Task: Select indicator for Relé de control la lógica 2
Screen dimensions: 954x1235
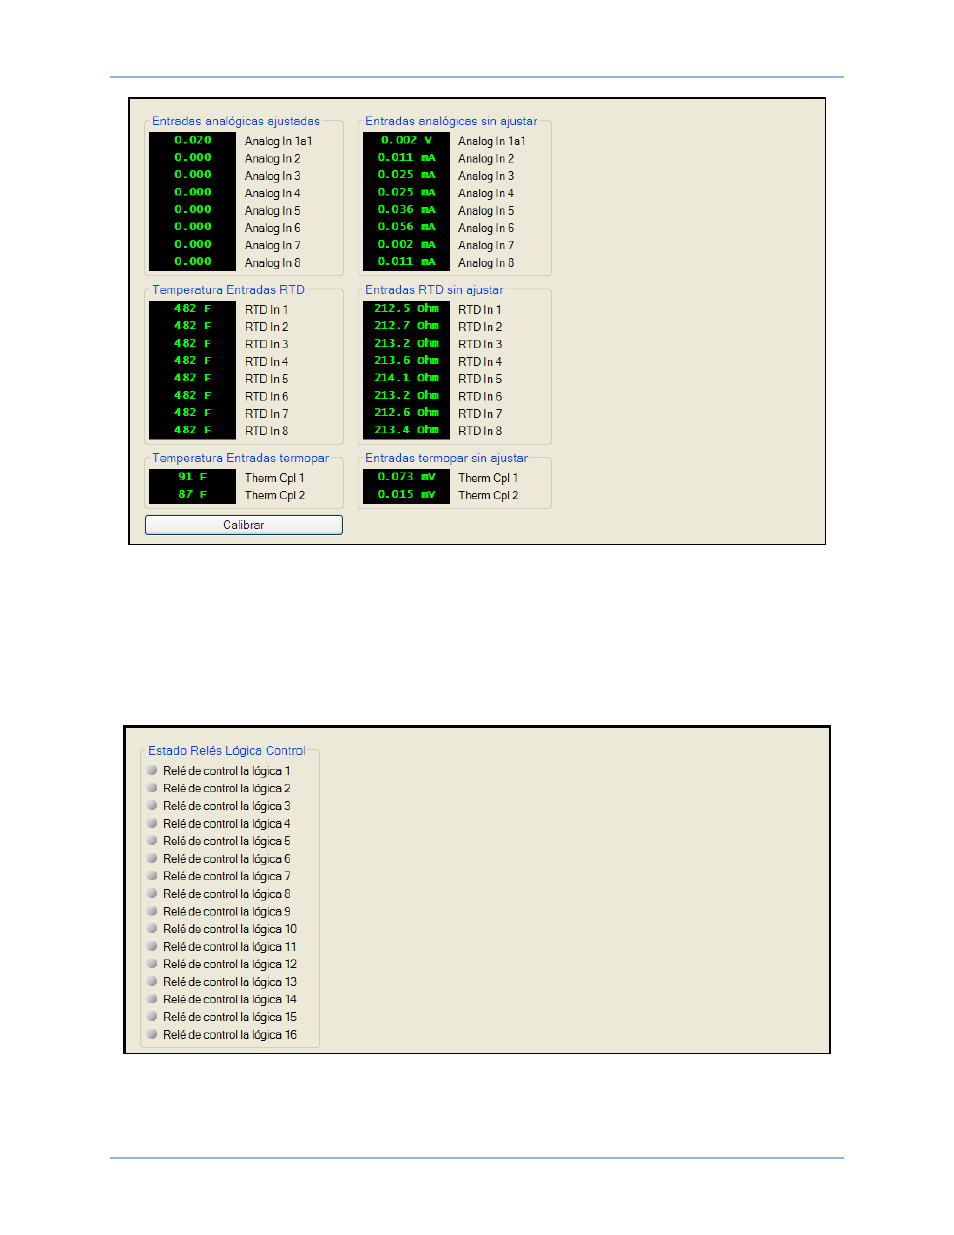Action: [152, 788]
